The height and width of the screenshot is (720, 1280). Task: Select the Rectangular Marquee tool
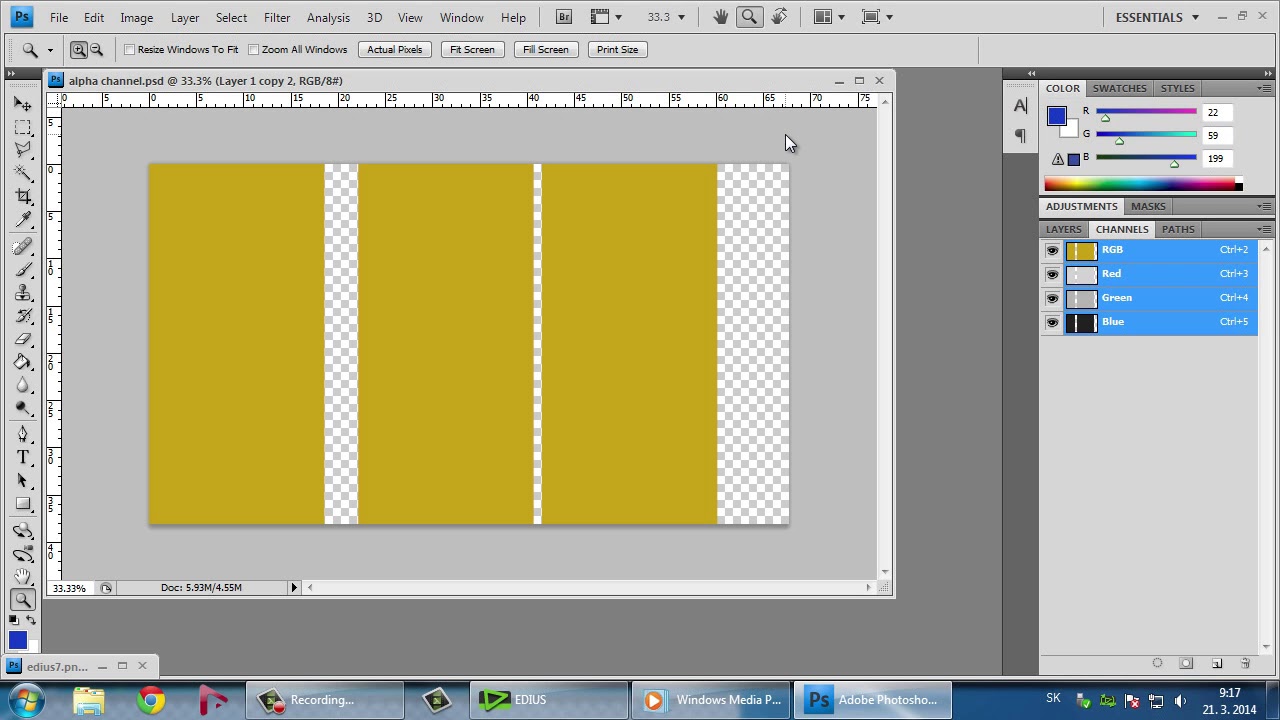tap(23, 128)
